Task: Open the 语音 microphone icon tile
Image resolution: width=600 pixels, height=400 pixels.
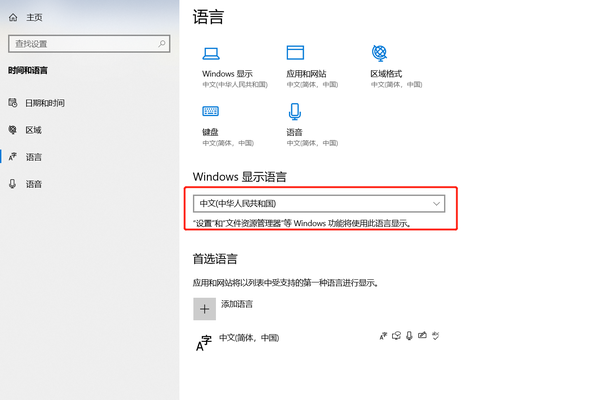Action: 295,111
